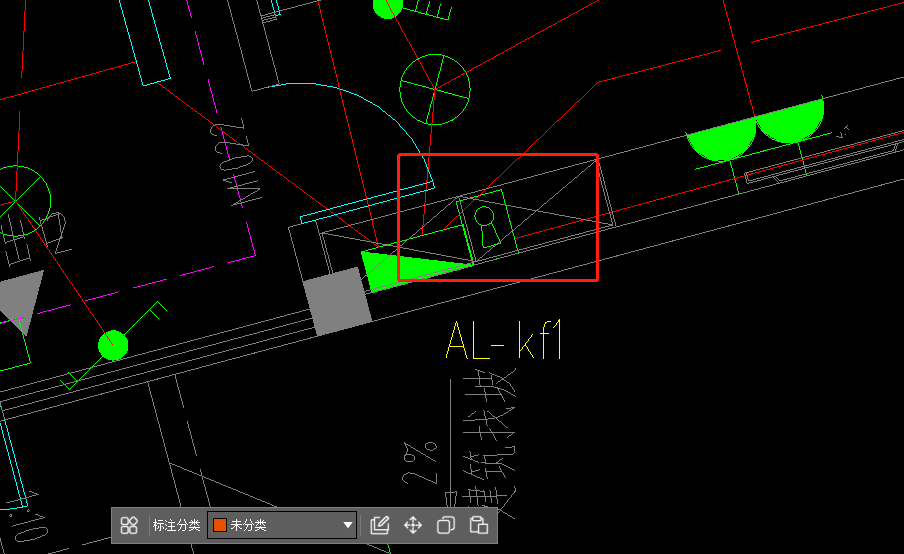Image resolution: width=904 pixels, height=554 pixels.
Task: Click the edit annotation pencil icon
Action: [379, 525]
